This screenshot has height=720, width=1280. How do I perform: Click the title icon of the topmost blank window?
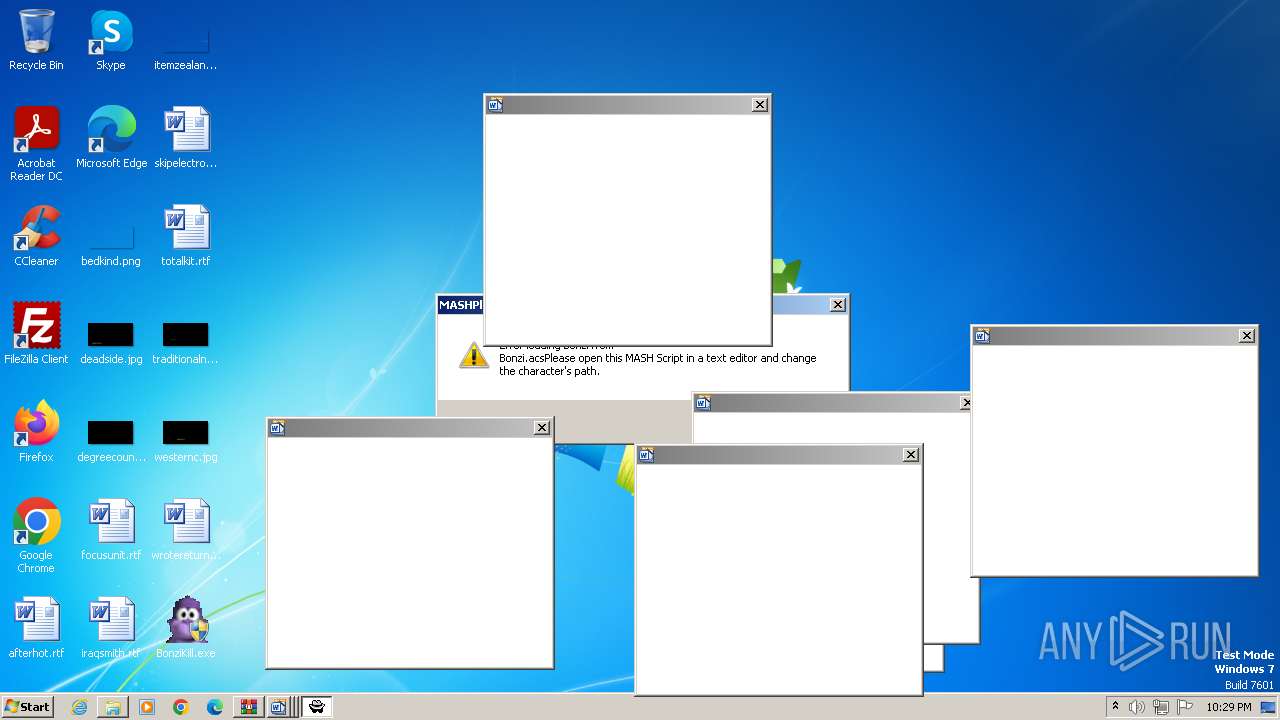point(495,105)
